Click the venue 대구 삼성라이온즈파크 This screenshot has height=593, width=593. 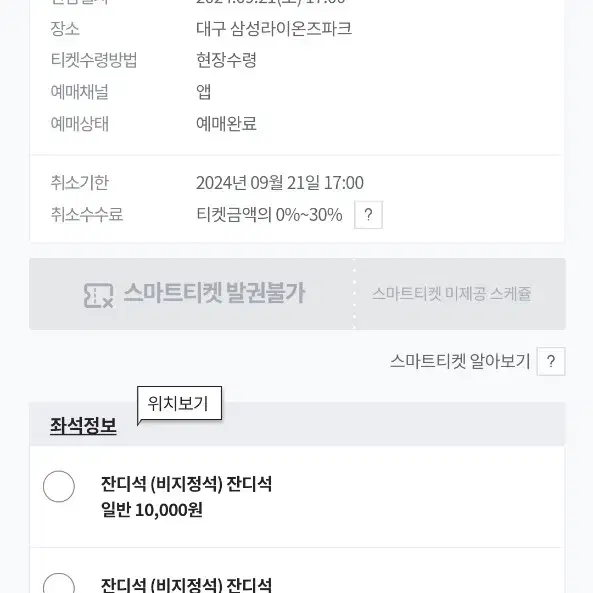[274, 29]
